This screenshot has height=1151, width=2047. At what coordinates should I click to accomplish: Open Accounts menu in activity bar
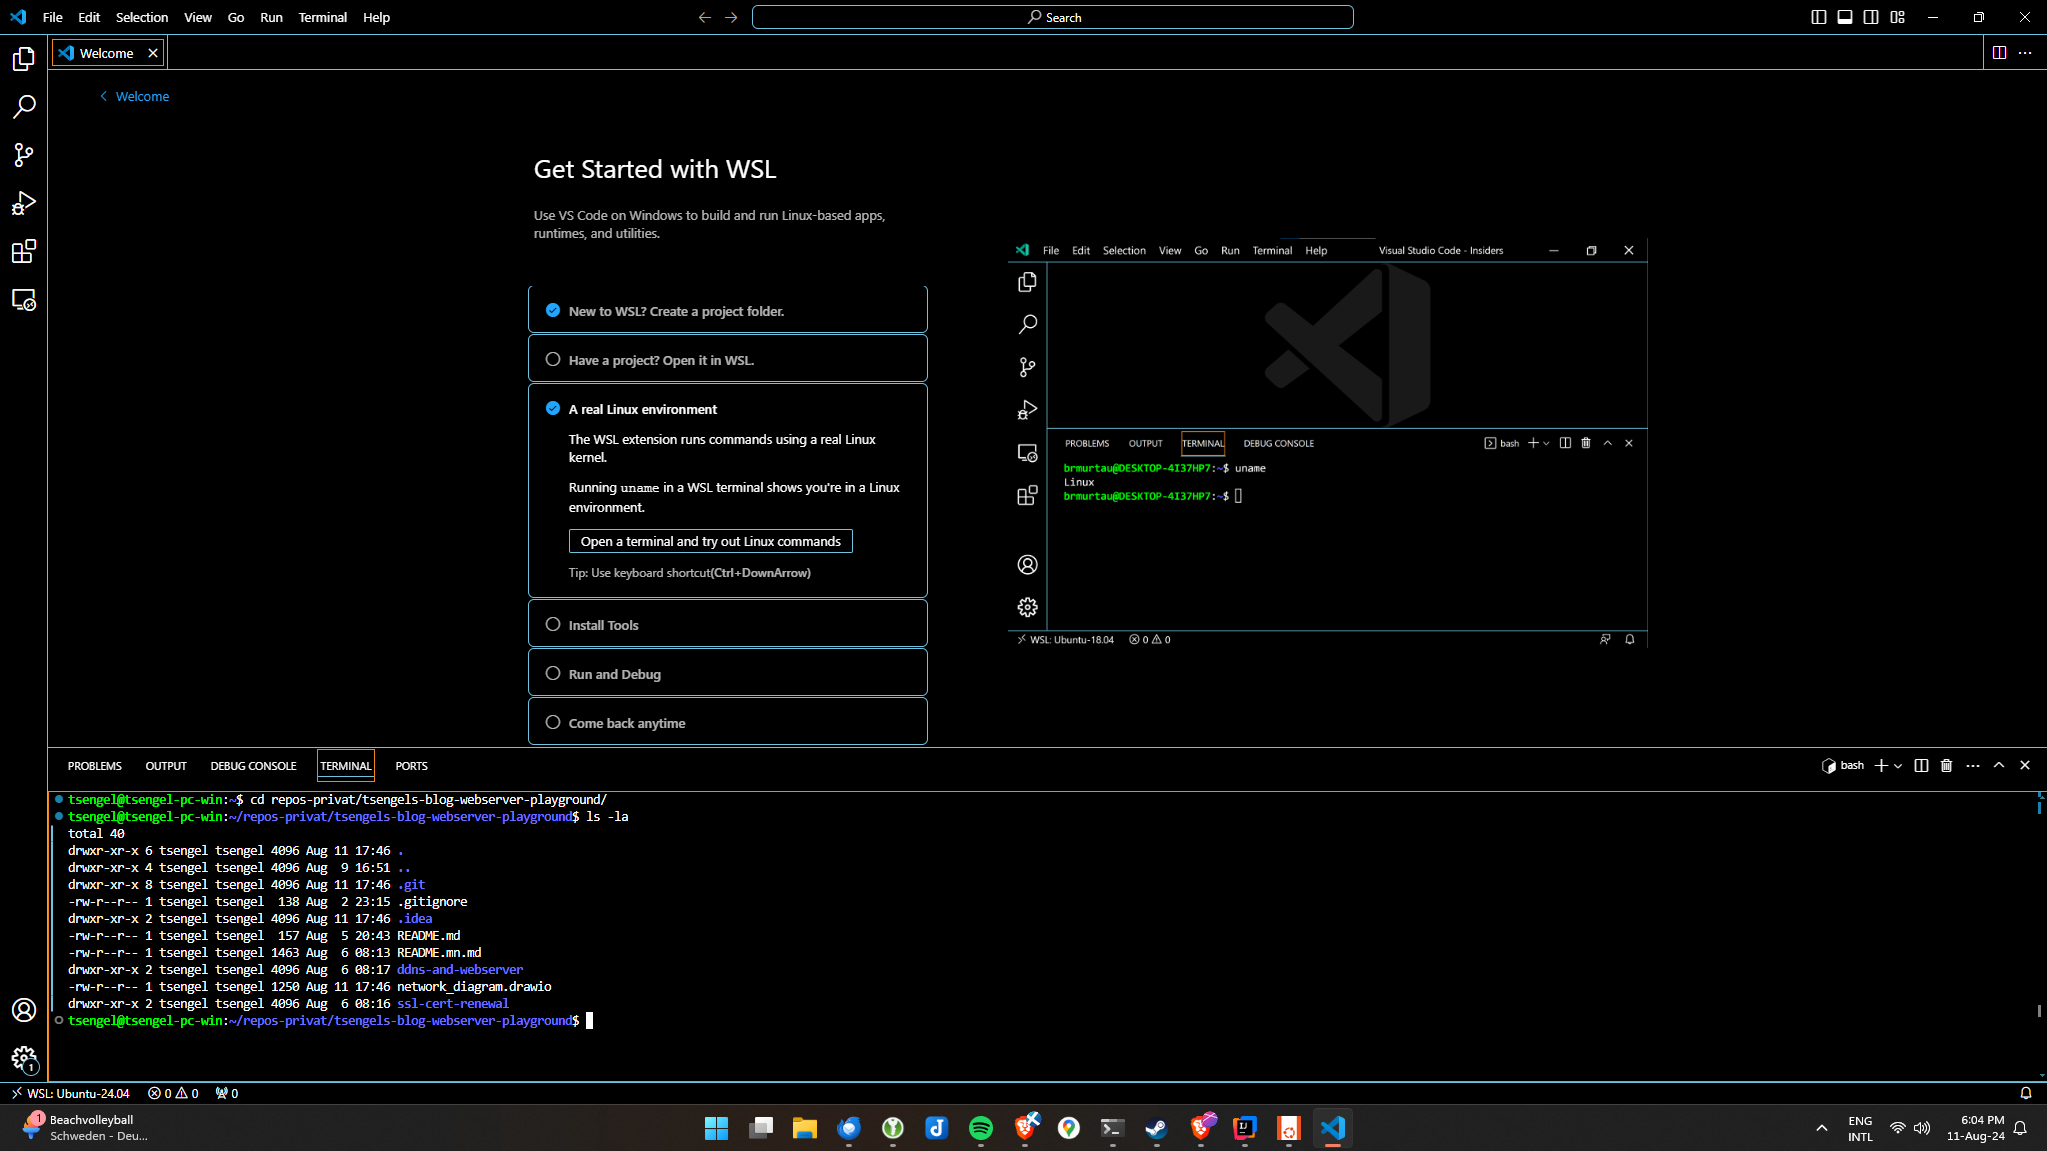(x=24, y=1010)
